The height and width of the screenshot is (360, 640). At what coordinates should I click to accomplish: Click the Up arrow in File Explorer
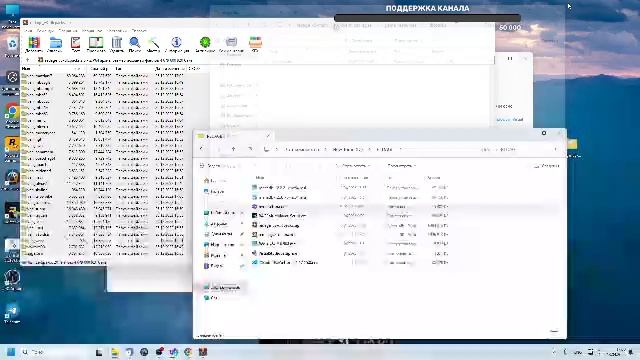(x=233, y=149)
